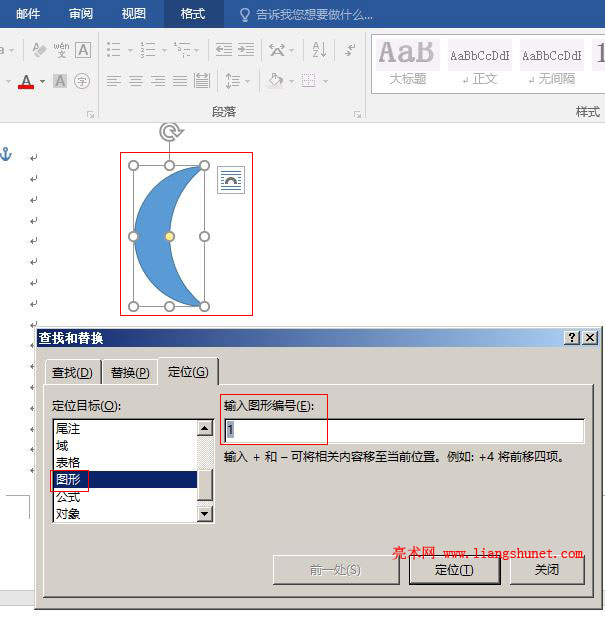The image size is (605, 620).
Task: Open the 邮件 ribbon tab
Action: [28, 14]
